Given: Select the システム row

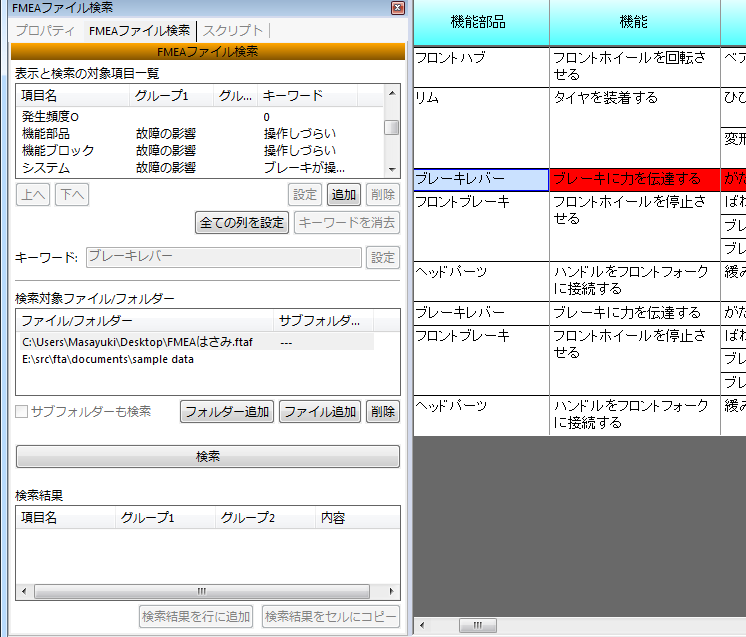Looking at the screenshot, I should click(200, 167).
